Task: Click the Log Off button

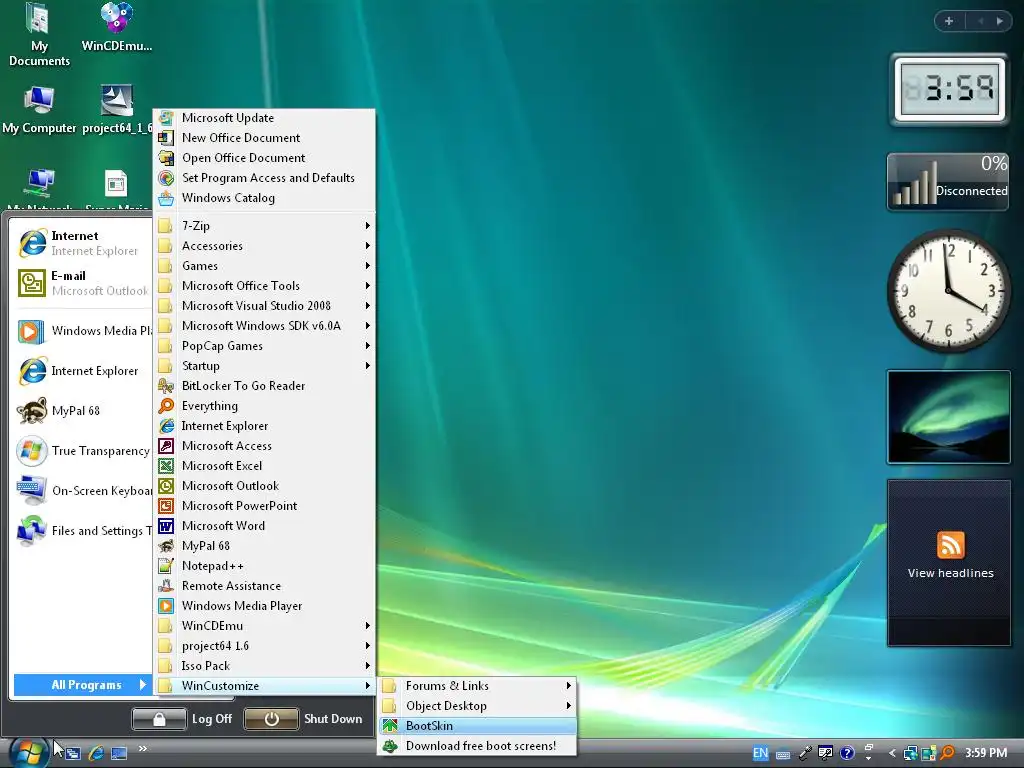Action: [x=182, y=719]
